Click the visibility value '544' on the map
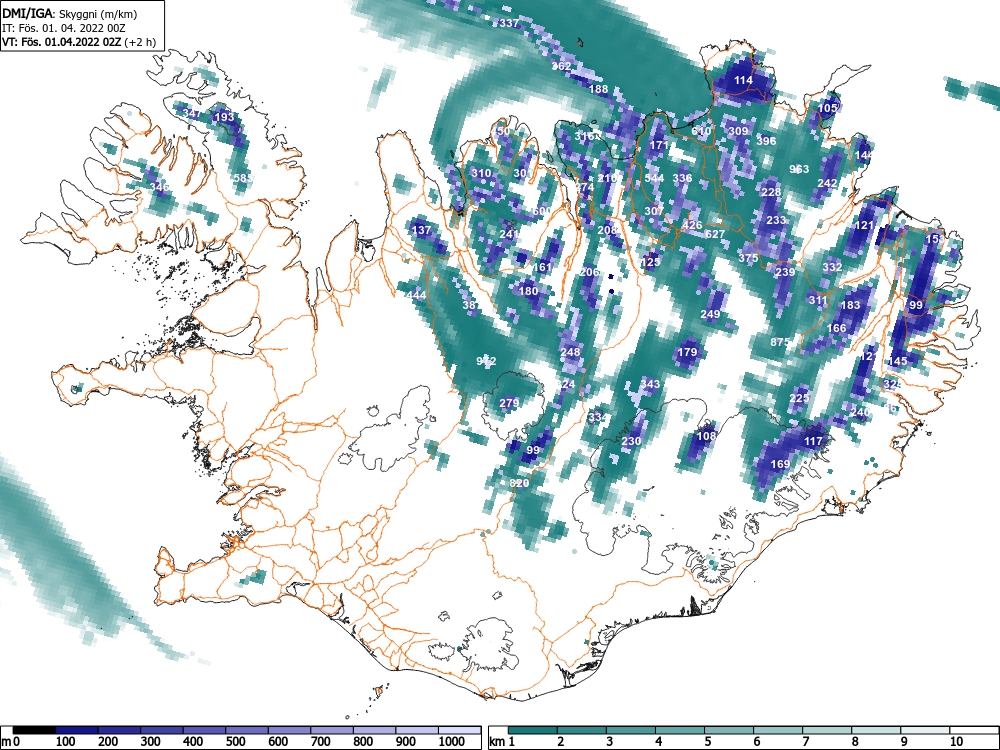Viewport: 1000px width, 750px height. point(654,178)
